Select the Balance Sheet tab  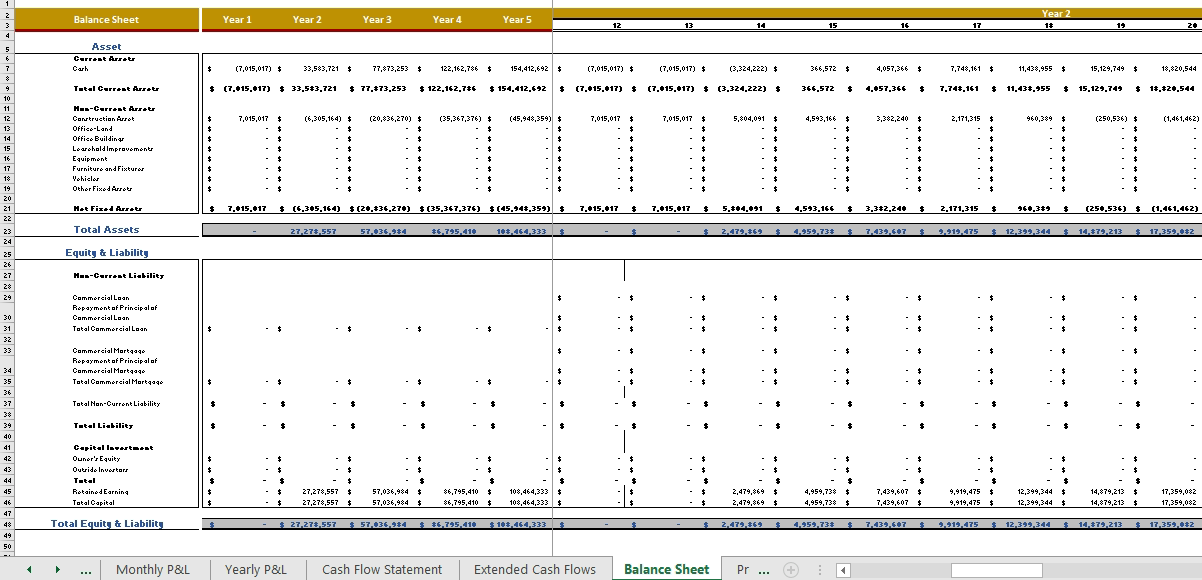(x=666, y=570)
